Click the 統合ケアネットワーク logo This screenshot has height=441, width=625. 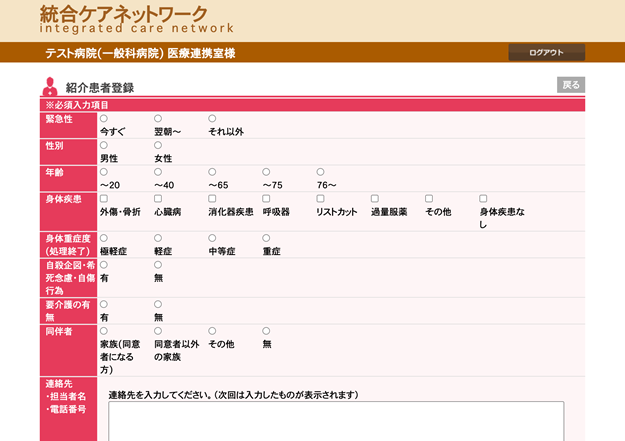pos(136,19)
